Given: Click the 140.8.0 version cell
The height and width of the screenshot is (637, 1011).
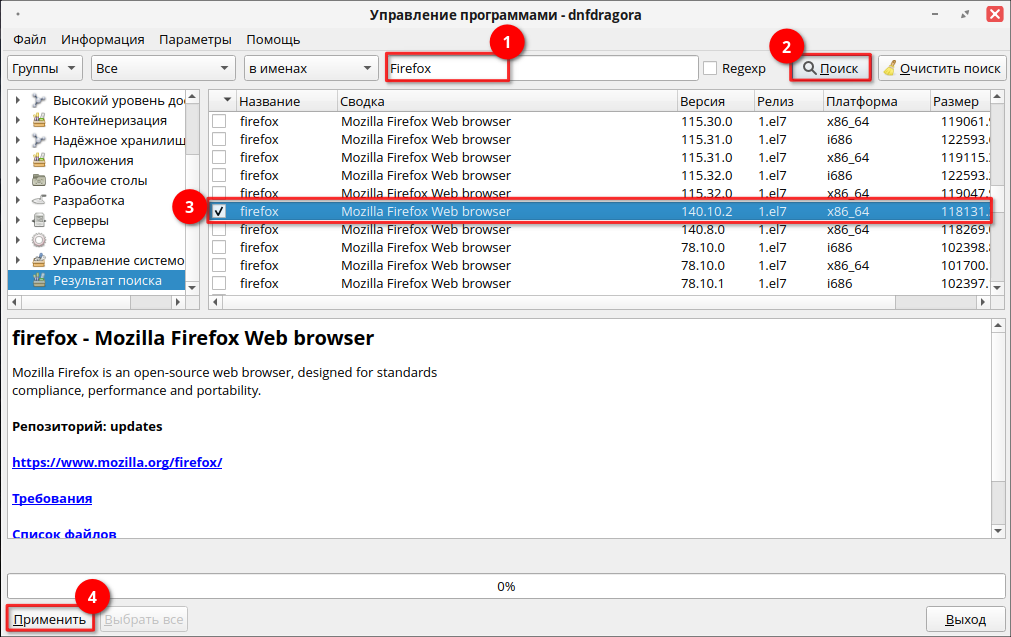Looking at the screenshot, I should (x=703, y=230).
